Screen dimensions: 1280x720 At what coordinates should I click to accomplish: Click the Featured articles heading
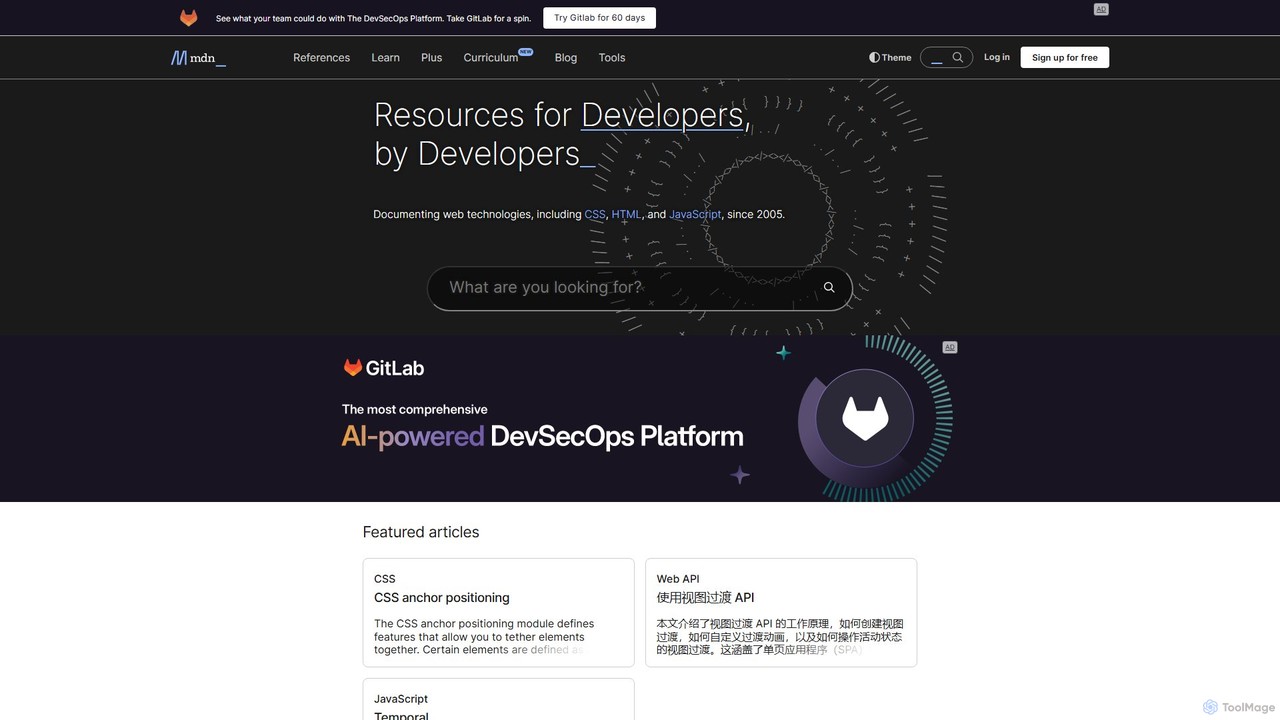click(x=421, y=532)
